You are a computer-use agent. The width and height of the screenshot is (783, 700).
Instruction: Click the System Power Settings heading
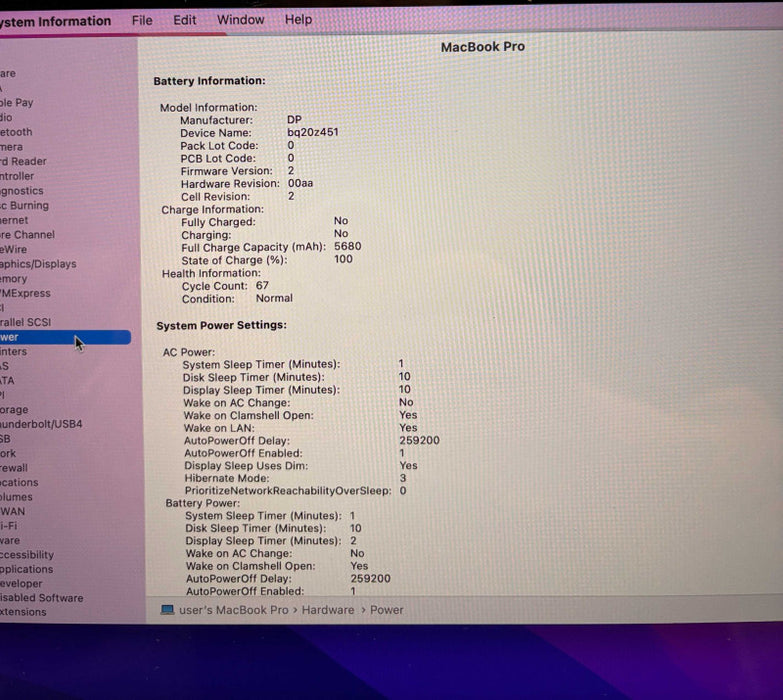222,326
